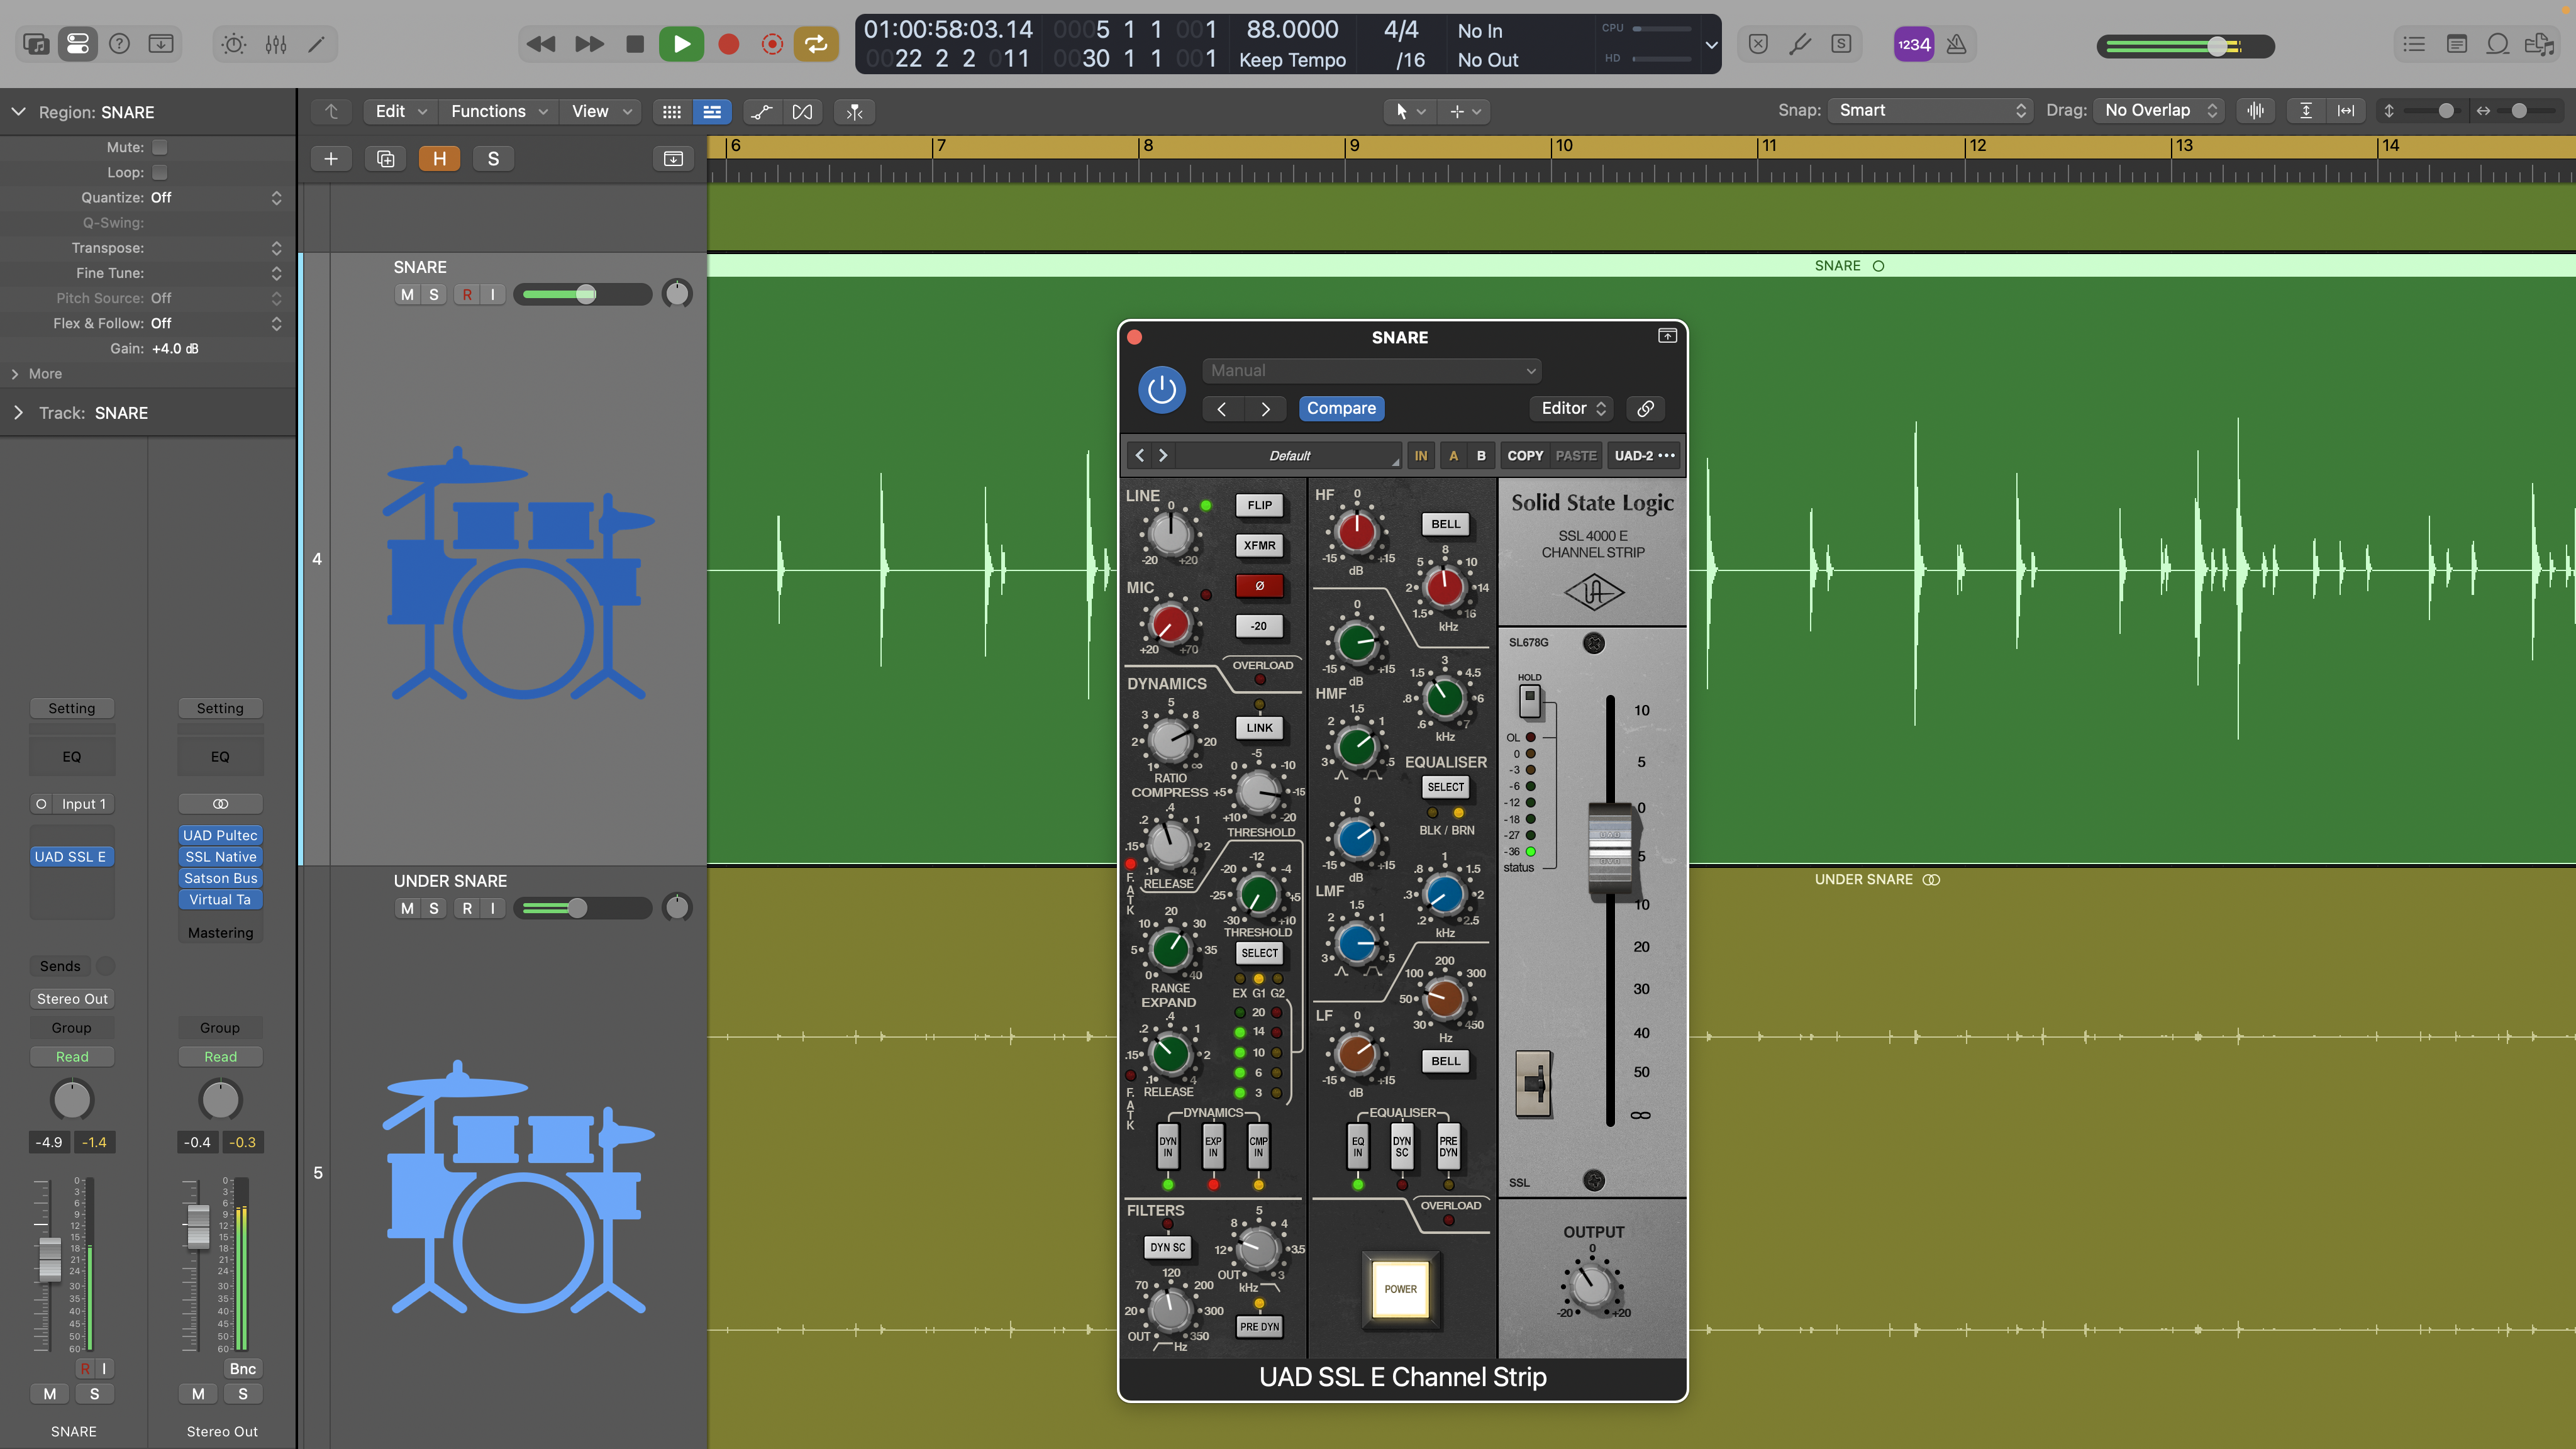Click the green Play button
The height and width of the screenshot is (1449, 2576).
point(681,44)
